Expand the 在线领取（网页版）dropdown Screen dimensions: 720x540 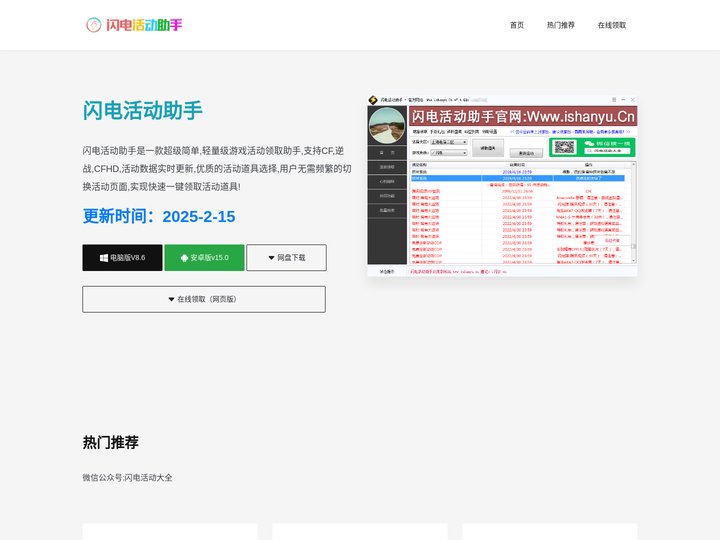click(204, 299)
